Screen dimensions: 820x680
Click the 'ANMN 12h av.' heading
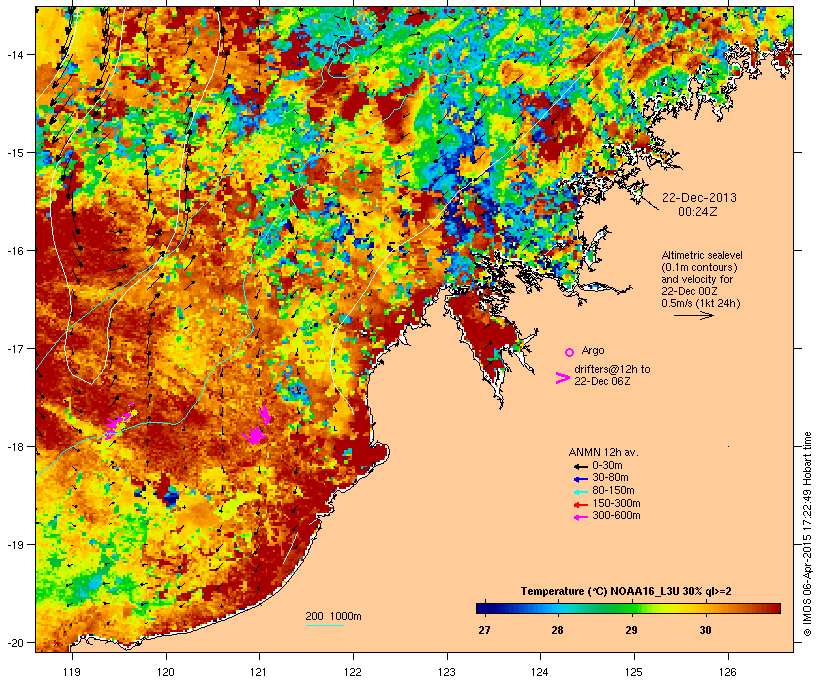click(x=603, y=452)
